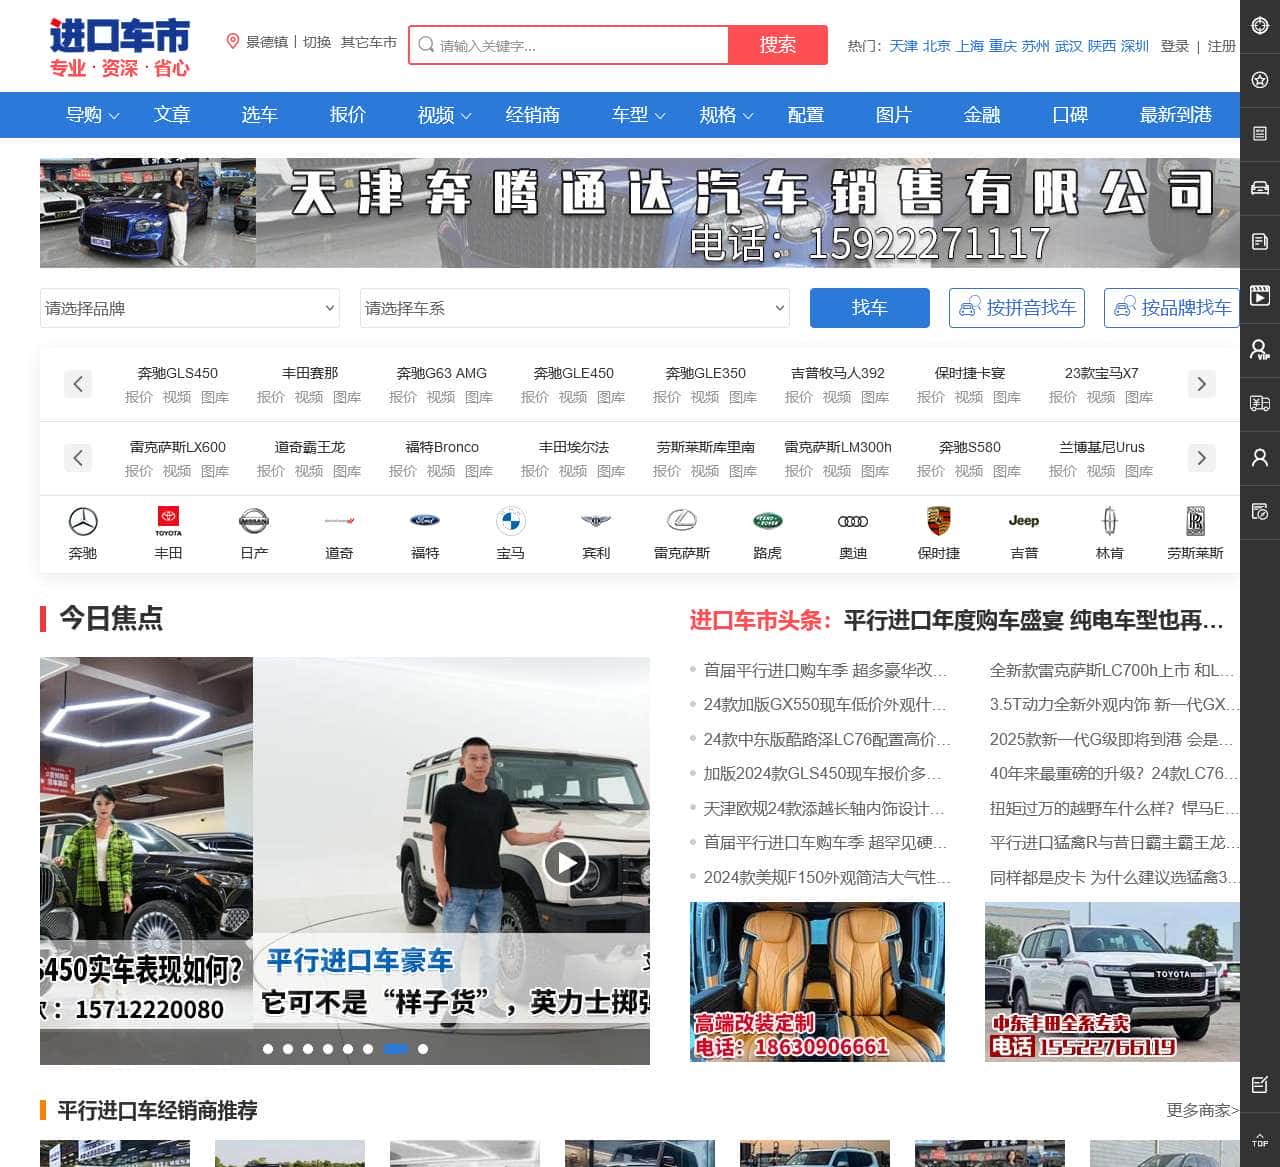Select the 宝马 brand logo
Viewport: 1280px width, 1167px height.
[x=511, y=521]
